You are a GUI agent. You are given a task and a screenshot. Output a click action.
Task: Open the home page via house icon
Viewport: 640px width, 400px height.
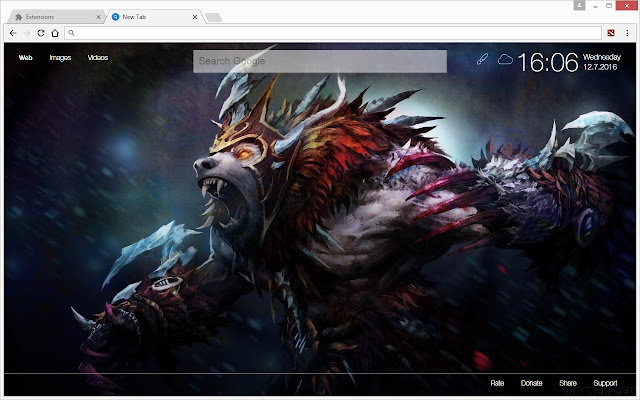tap(55, 33)
